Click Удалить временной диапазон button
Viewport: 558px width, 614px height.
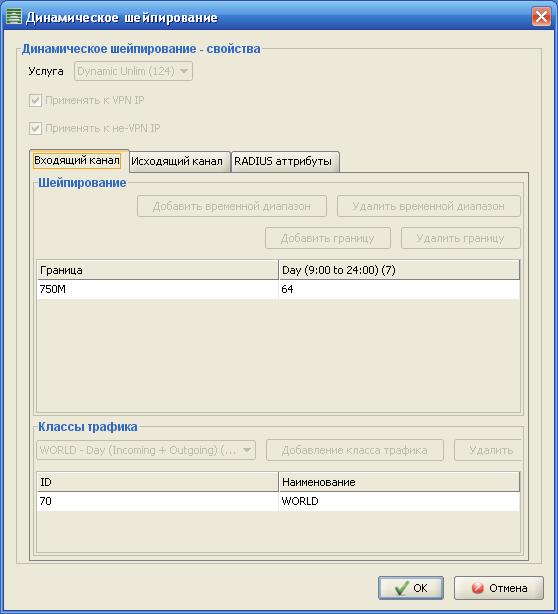pos(429,206)
